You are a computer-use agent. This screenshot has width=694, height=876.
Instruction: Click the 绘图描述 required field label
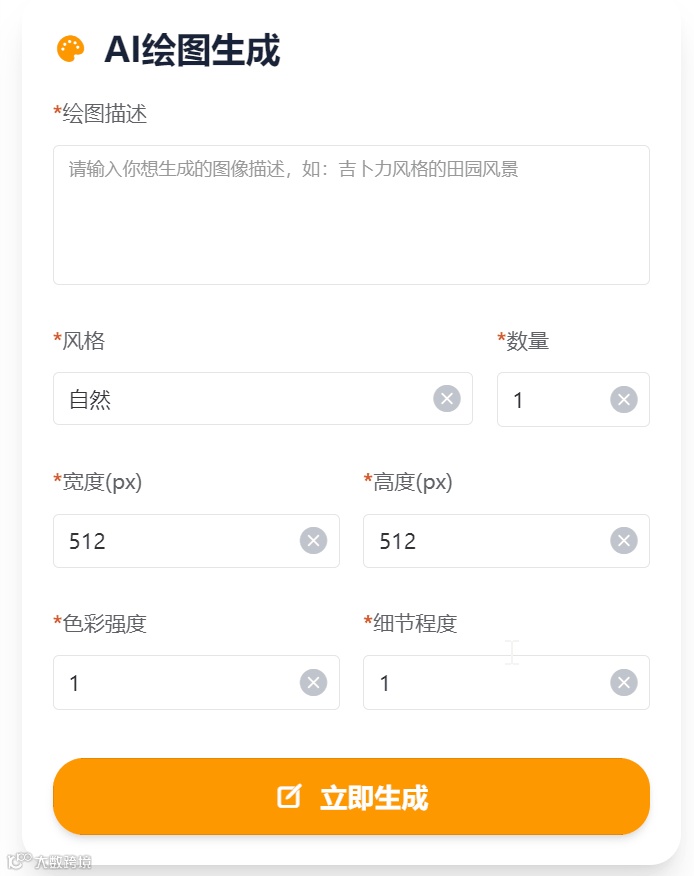pyautogui.click(x=100, y=114)
